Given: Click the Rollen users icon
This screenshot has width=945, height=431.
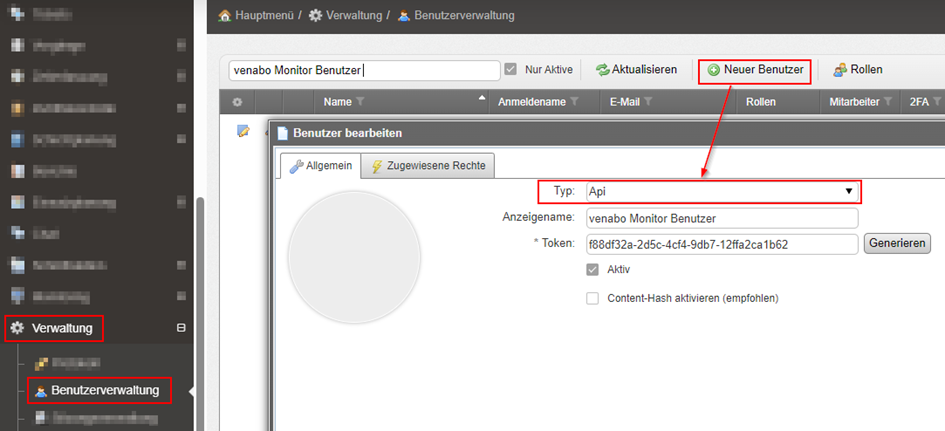Looking at the screenshot, I should [x=840, y=70].
